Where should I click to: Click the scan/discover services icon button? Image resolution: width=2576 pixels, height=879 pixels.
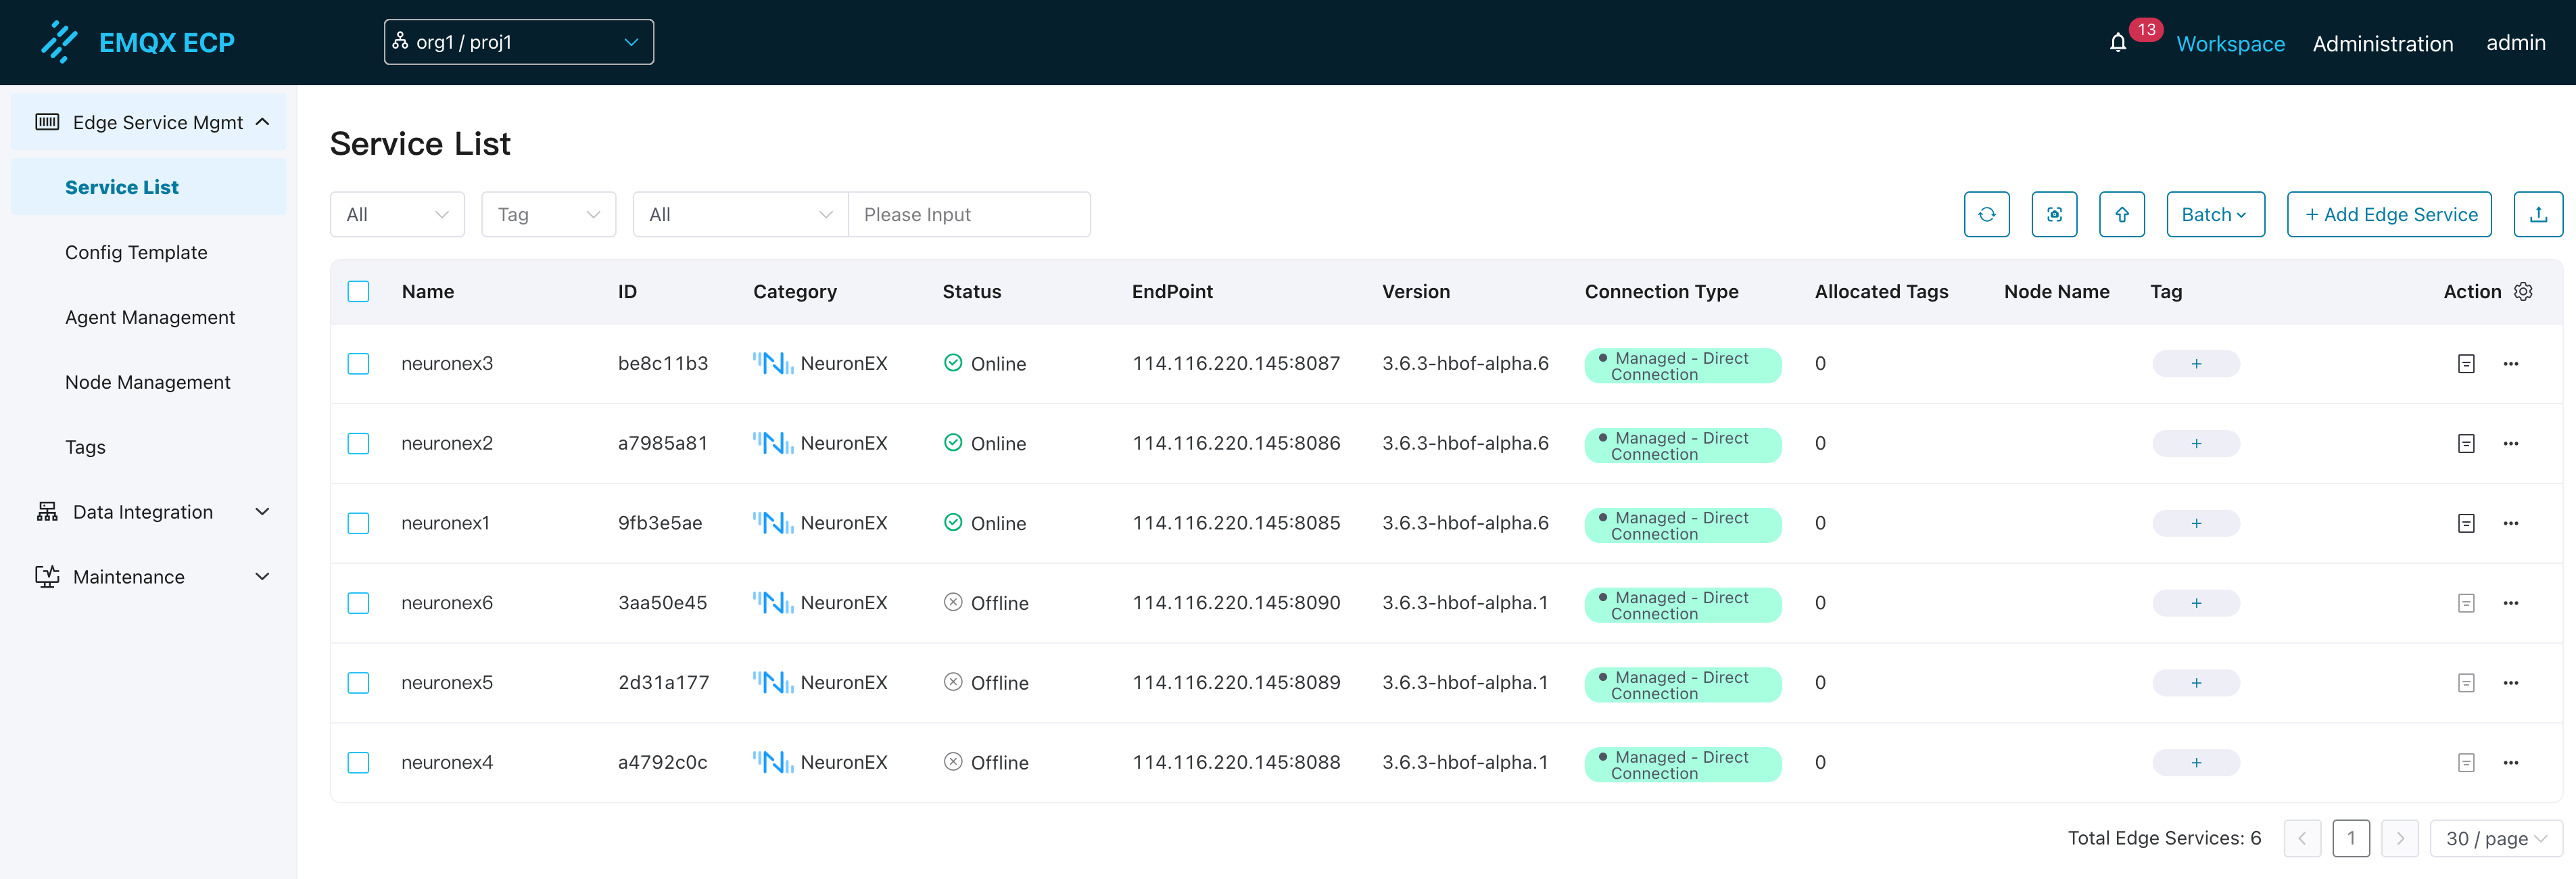pos(2054,214)
